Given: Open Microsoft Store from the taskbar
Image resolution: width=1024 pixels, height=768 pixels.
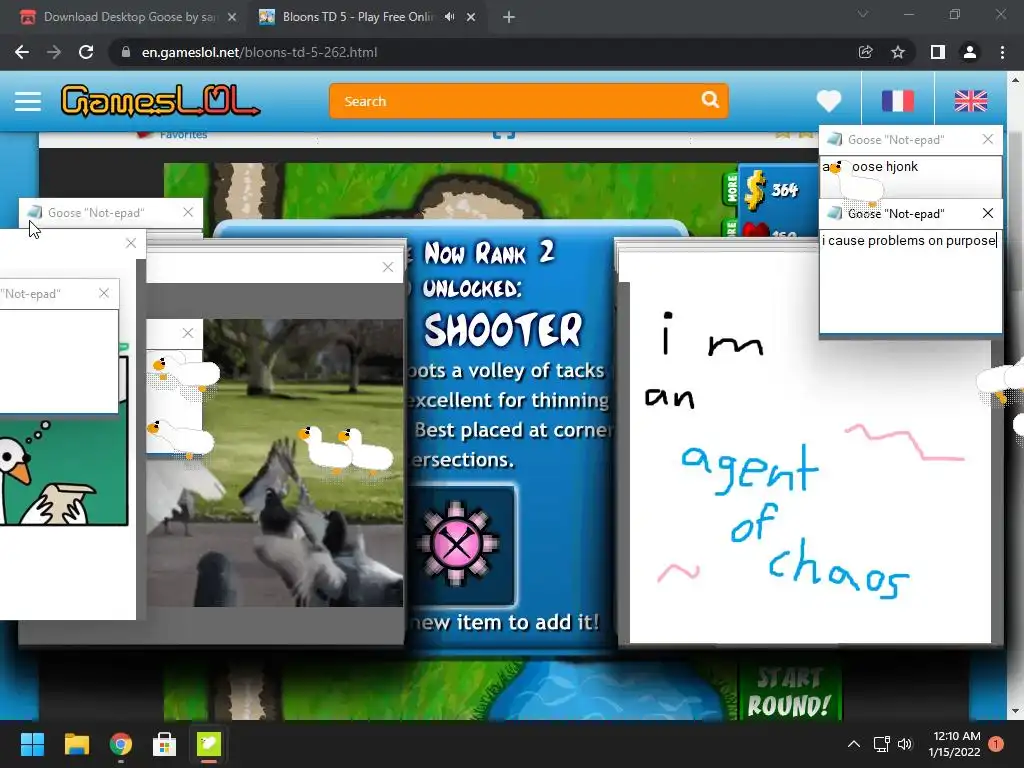Looking at the screenshot, I should (x=165, y=744).
